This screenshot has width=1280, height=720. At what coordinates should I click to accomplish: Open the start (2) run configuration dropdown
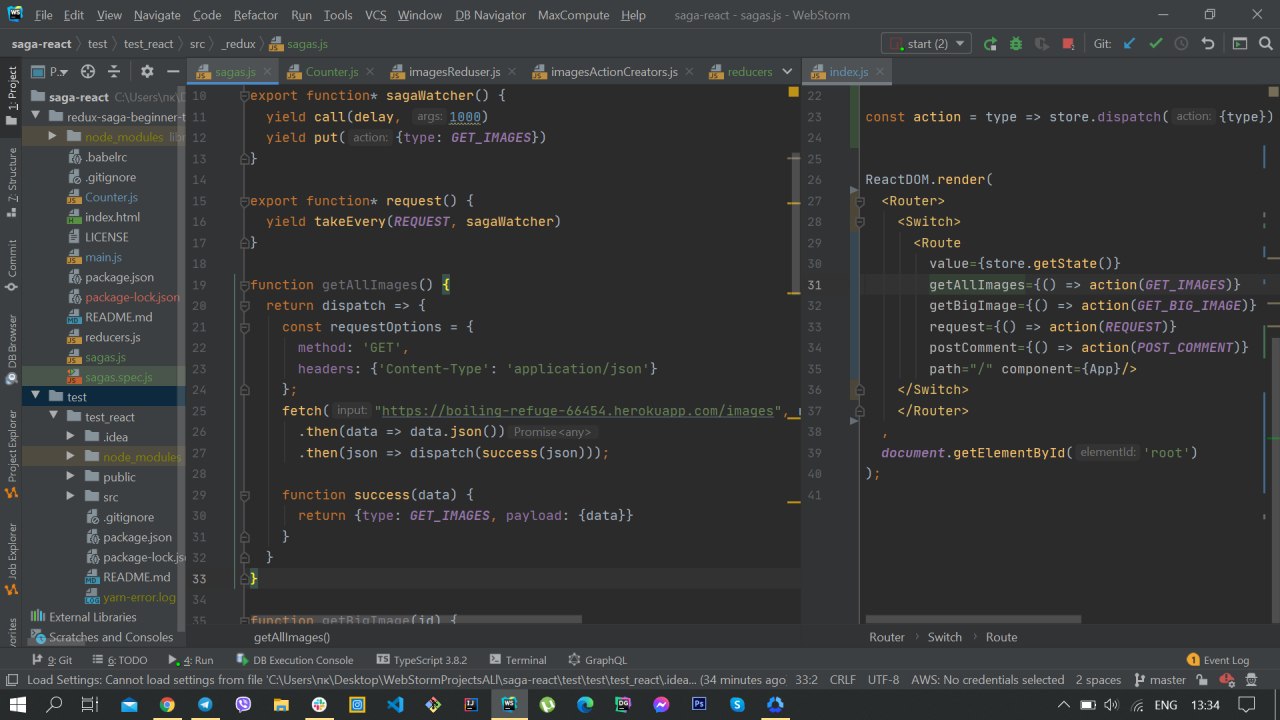pyautogui.click(x=925, y=44)
